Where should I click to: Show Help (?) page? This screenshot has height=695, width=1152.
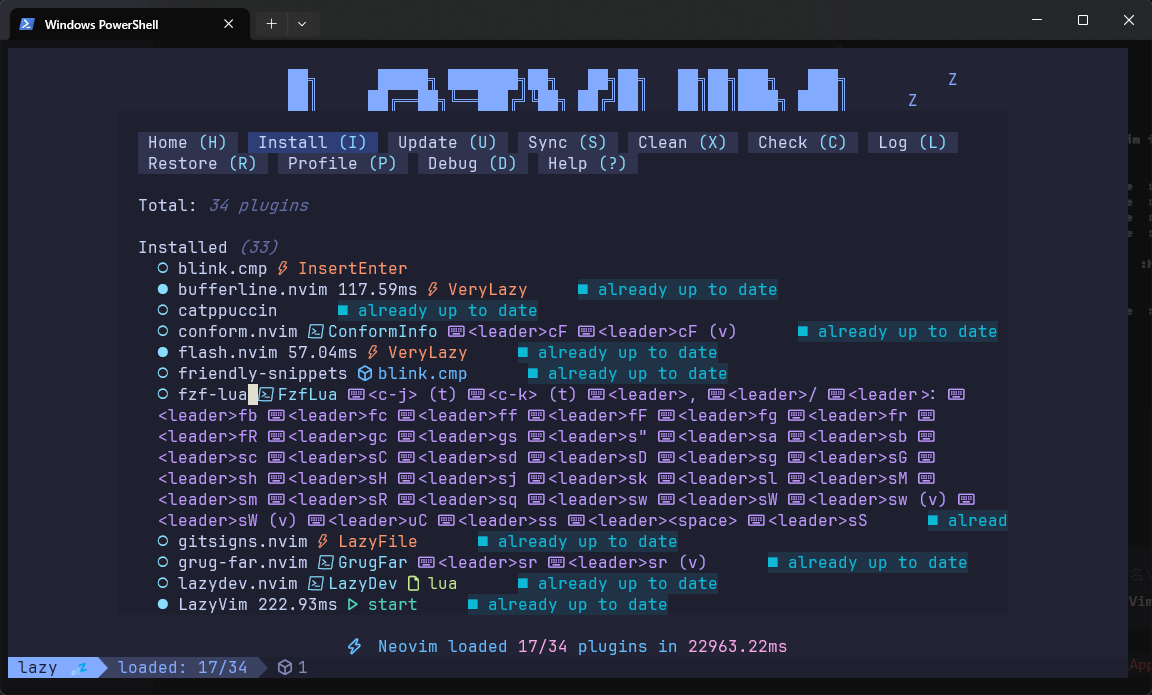click(587, 164)
